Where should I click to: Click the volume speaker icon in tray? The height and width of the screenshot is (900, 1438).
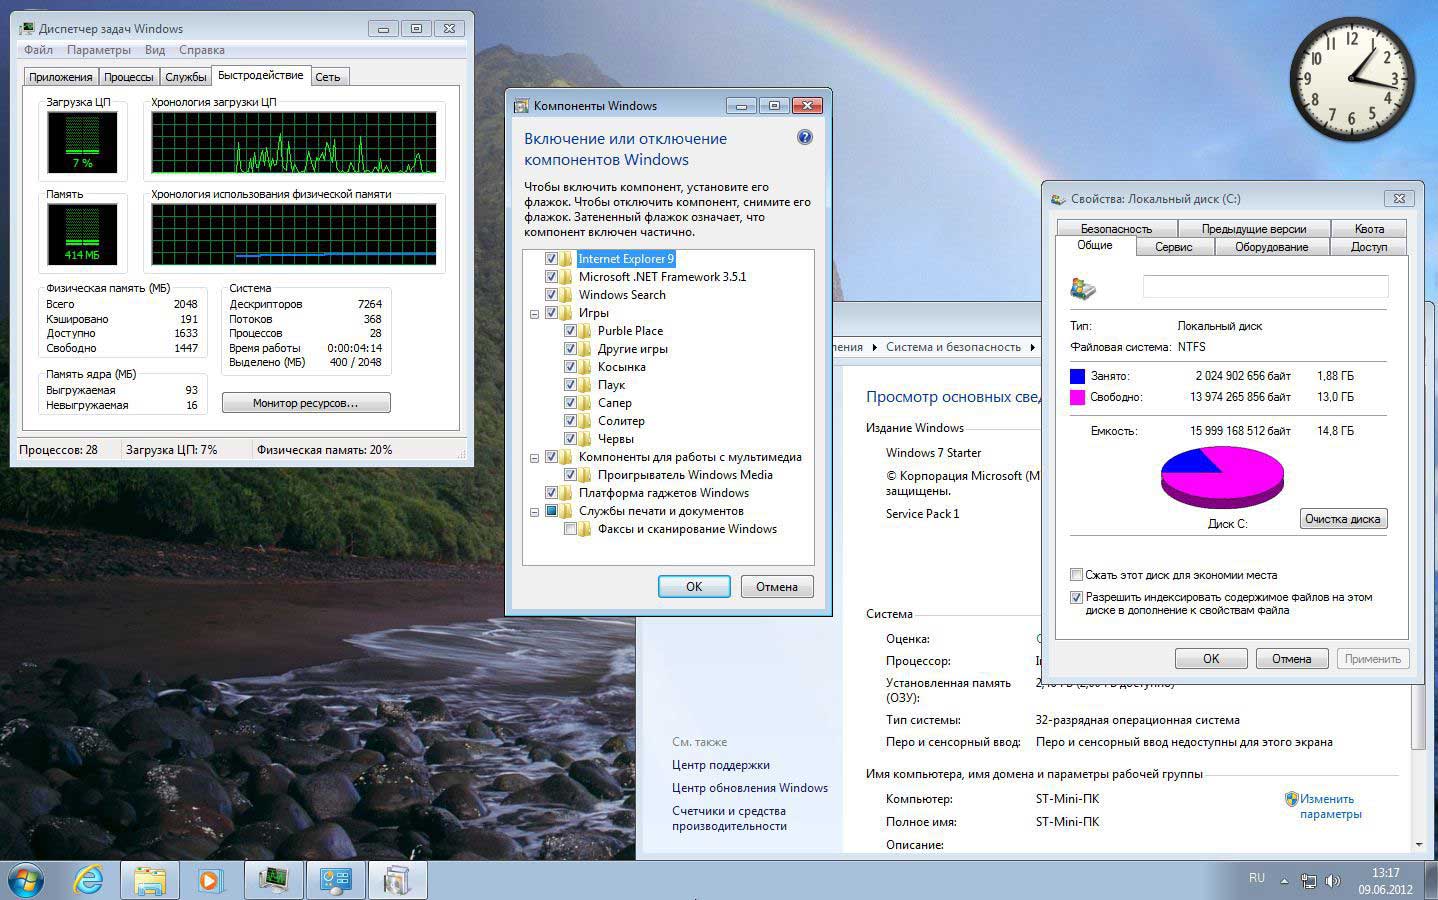[1332, 881]
